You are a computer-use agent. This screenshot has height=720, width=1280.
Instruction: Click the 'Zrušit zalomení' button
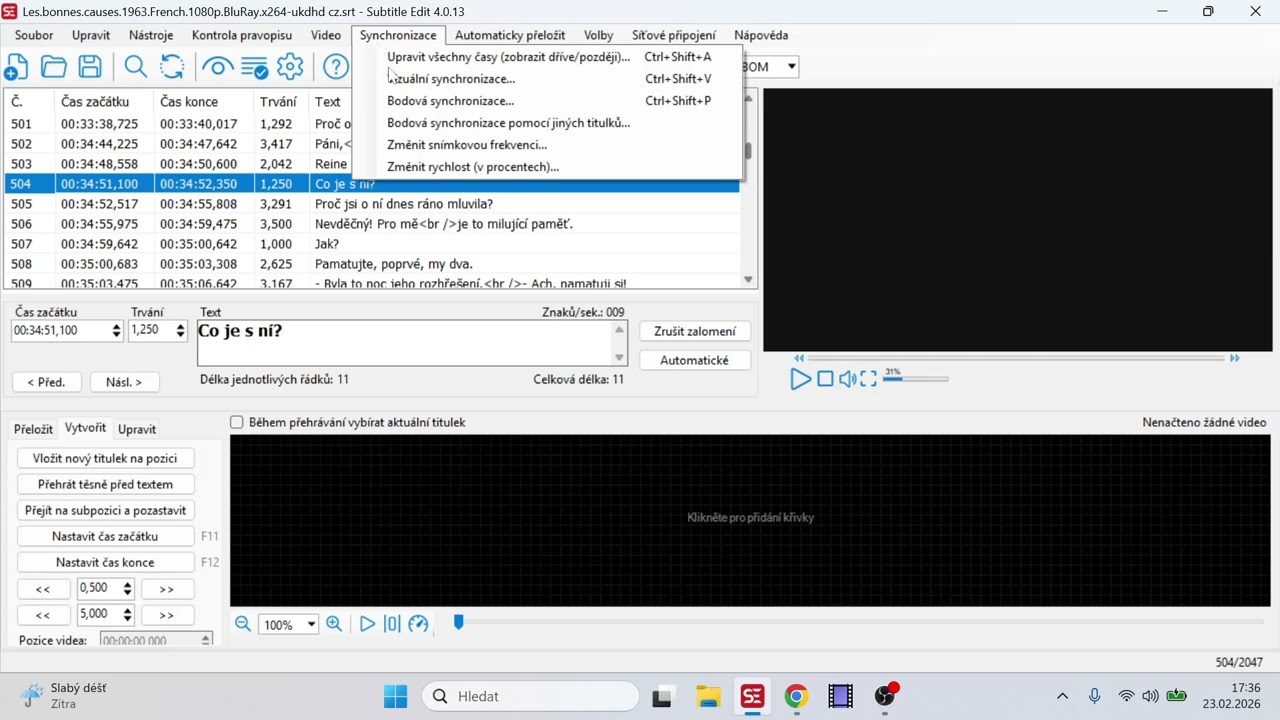[695, 331]
